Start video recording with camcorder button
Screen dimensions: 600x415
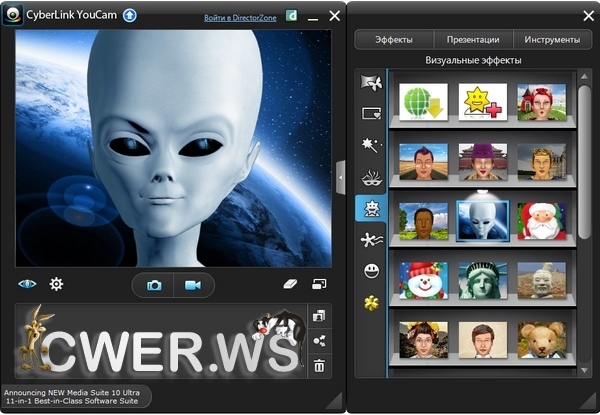coord(193,285)
